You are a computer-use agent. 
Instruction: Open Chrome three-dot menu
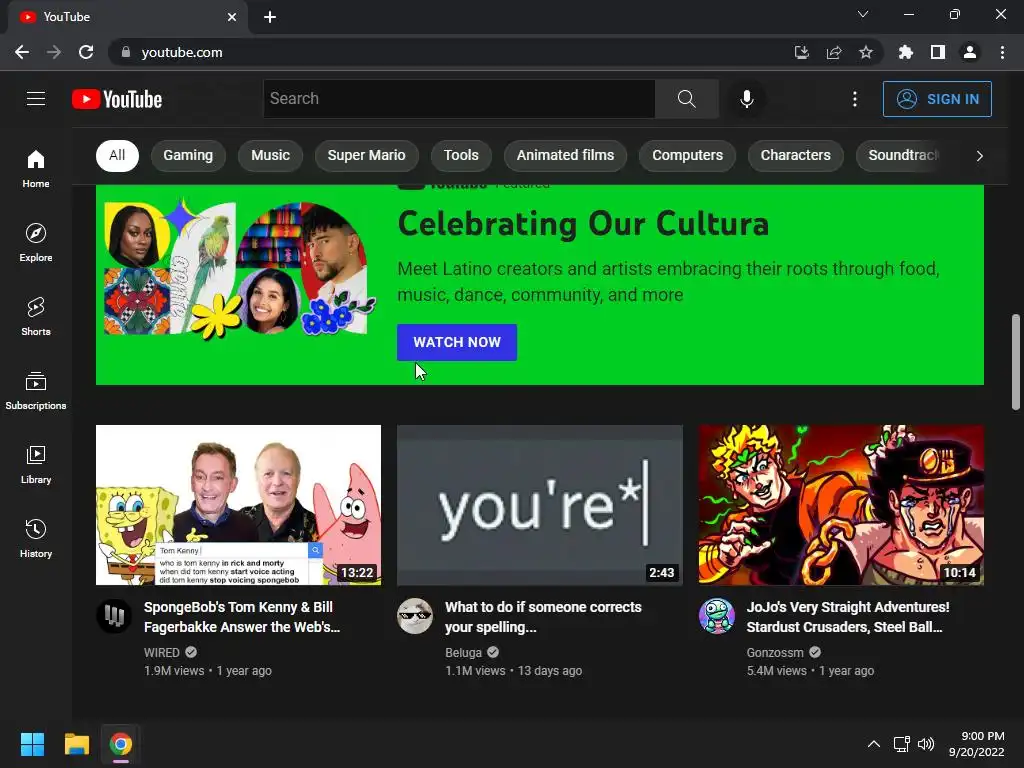[x=1002, y=52]
